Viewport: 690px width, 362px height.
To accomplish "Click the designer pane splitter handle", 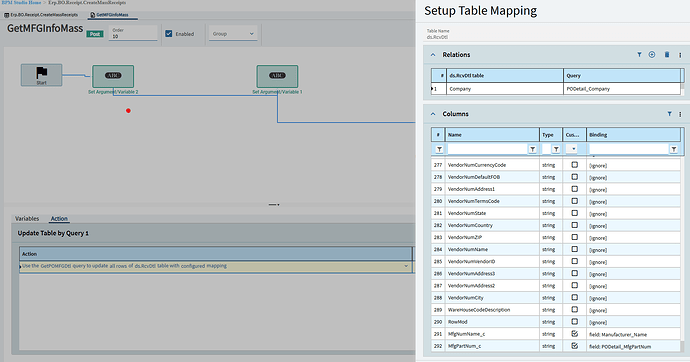I will tap(274, 205).
